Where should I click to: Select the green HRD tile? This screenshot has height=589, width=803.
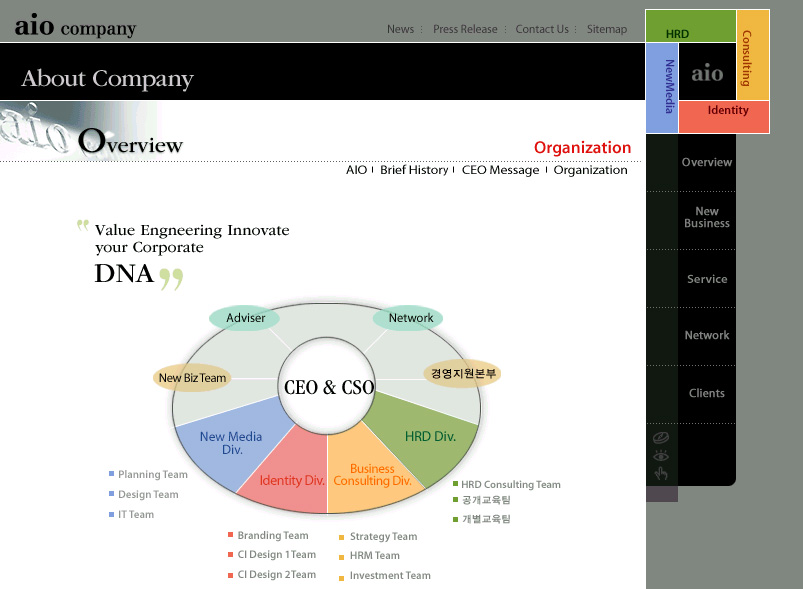691,26
